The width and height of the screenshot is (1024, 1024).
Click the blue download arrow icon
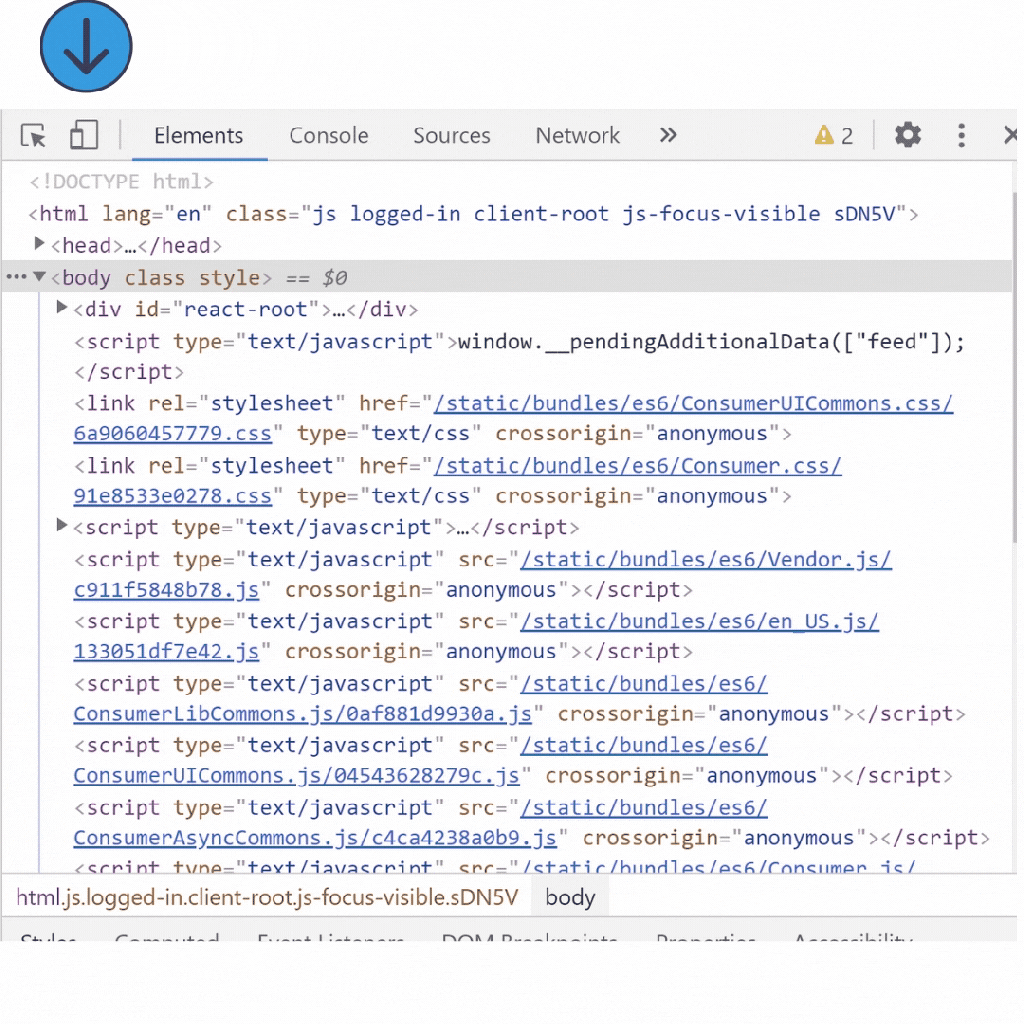tap(86, 47)
